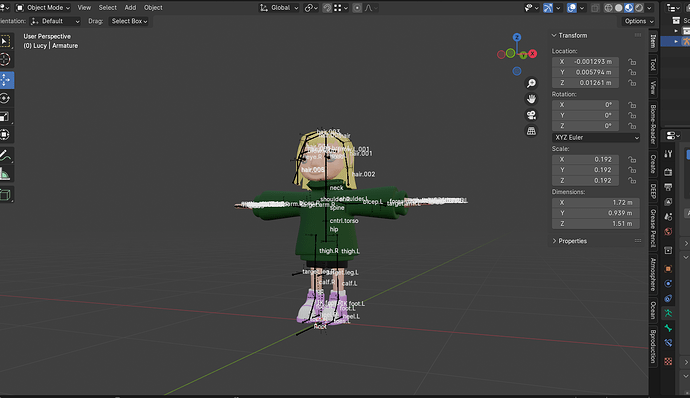Open the Select Box drag dropdown
The image size is (690, 398).
click(x=129, y=21)
